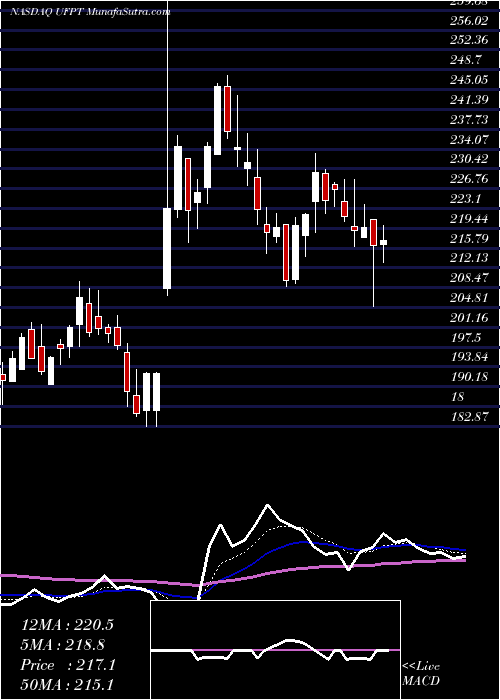Screen dimensions: 500x700
Task: Click inside the MACD inset chart
Action: coord(275,650)
